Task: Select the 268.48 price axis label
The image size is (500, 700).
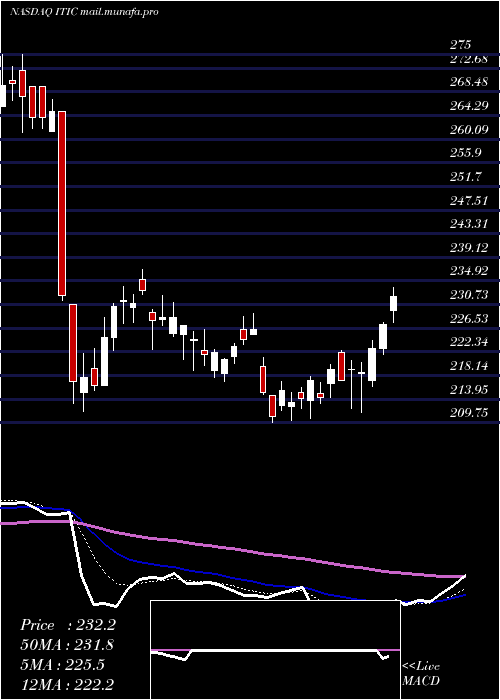Action: point(468,83)
